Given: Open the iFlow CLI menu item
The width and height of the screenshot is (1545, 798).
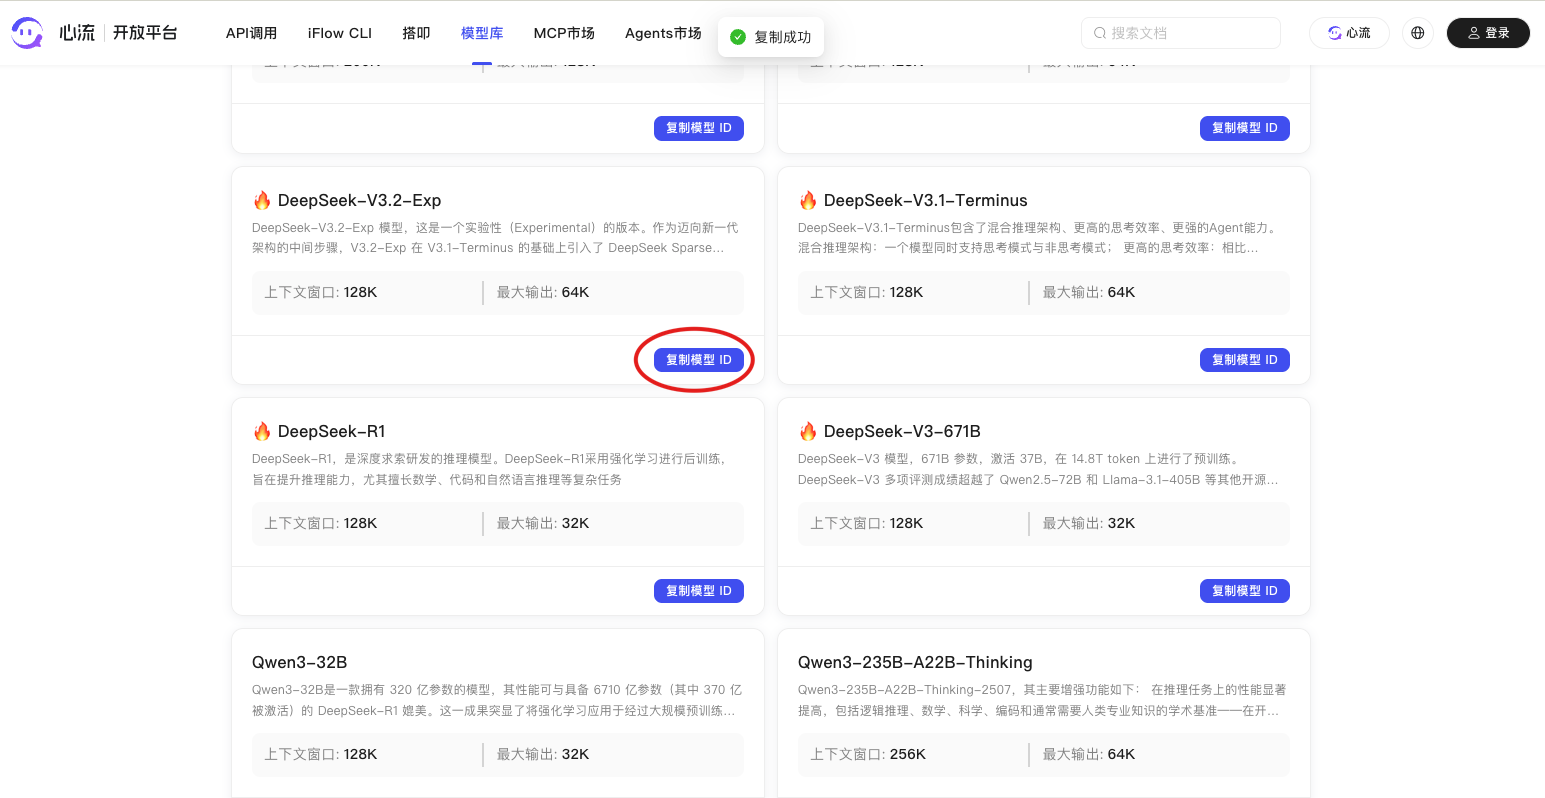Looking at the screenshot, I should pyautogui.click(x=340, y=33).
